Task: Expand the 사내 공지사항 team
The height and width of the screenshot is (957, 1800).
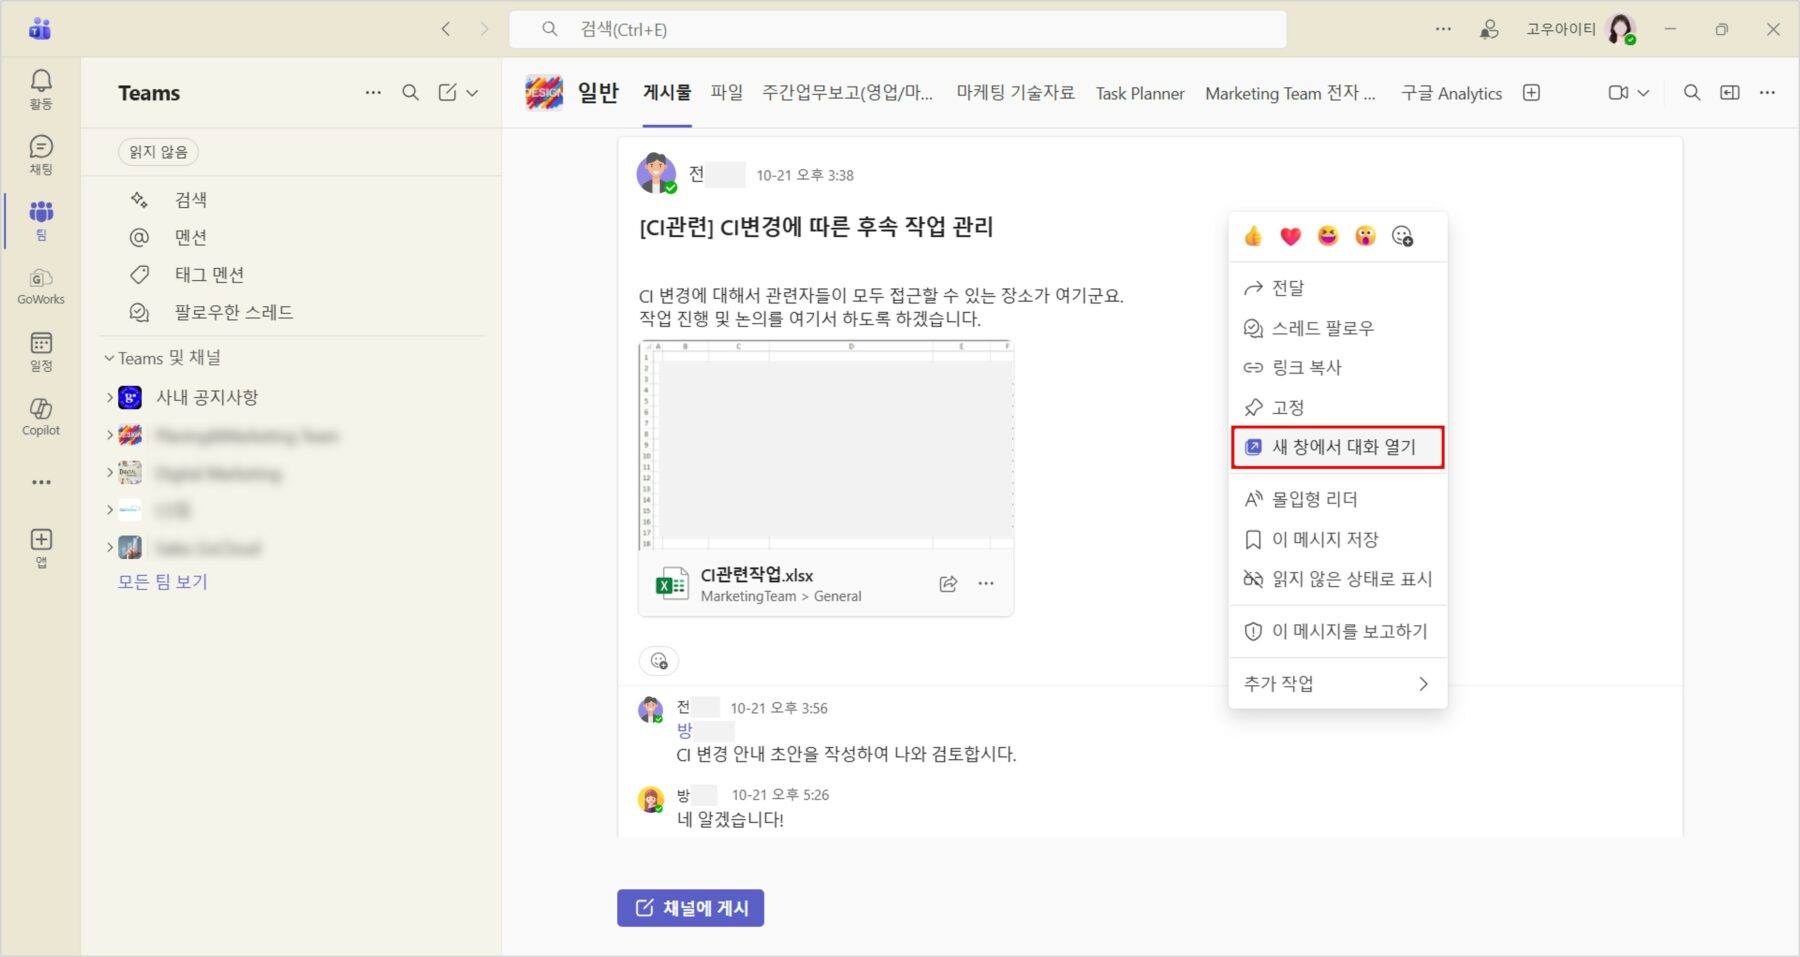Action: [110, 398]
